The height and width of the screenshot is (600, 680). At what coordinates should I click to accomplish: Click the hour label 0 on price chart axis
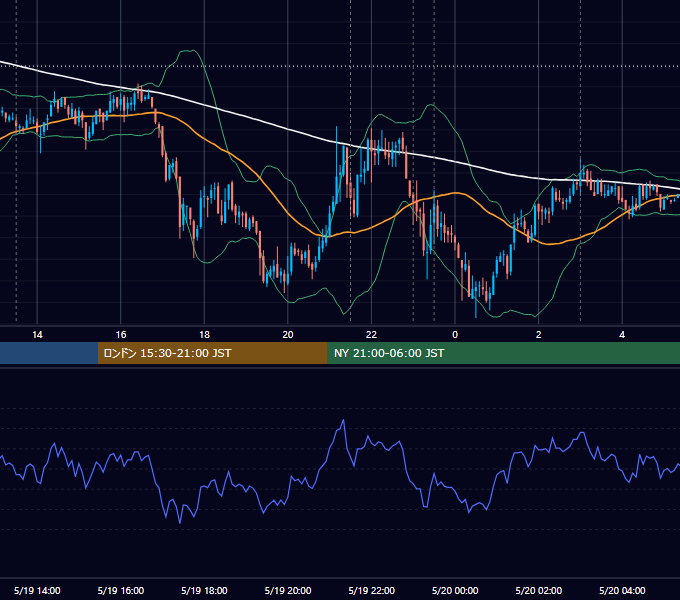pyautogui.click(x=455, y=335)
